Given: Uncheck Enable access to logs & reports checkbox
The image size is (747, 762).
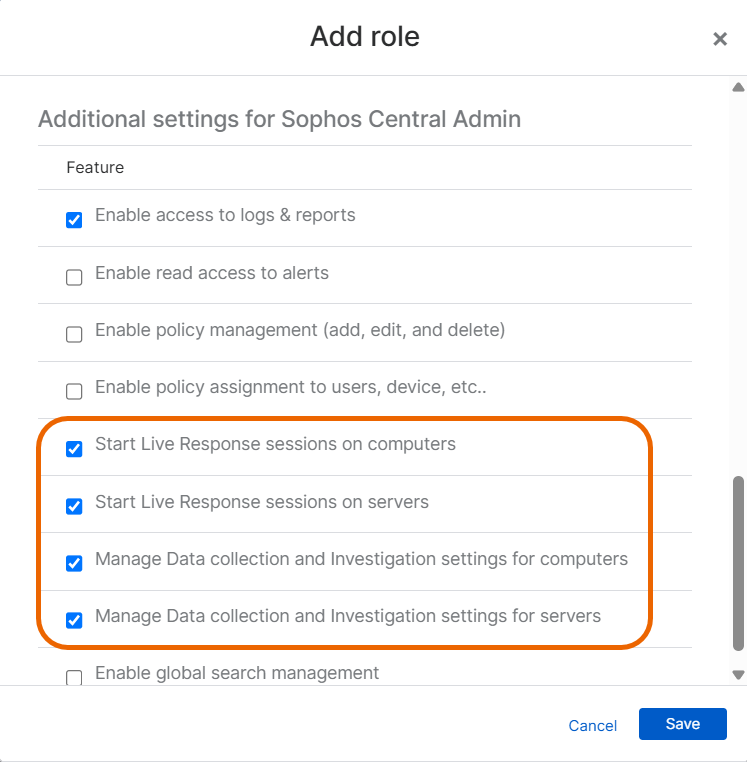Looking at the screenshot, I should [x=74, y=220].
